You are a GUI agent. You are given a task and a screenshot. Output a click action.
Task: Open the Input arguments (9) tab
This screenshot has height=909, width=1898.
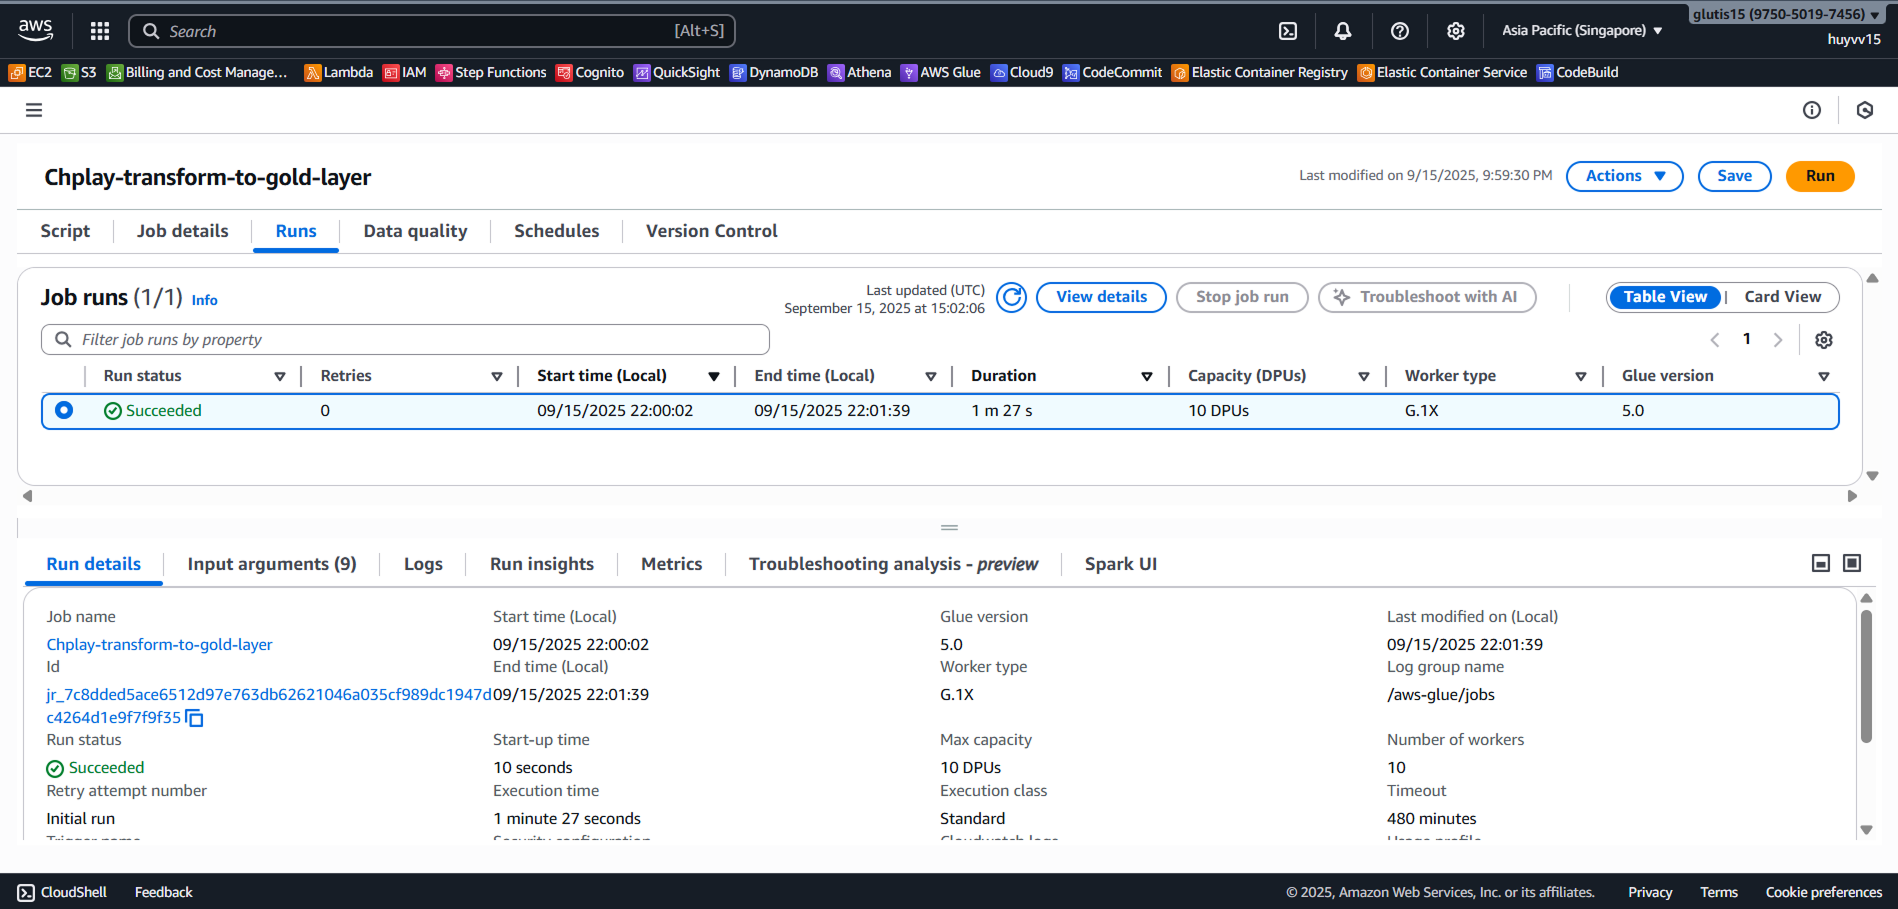coord(272,564)
